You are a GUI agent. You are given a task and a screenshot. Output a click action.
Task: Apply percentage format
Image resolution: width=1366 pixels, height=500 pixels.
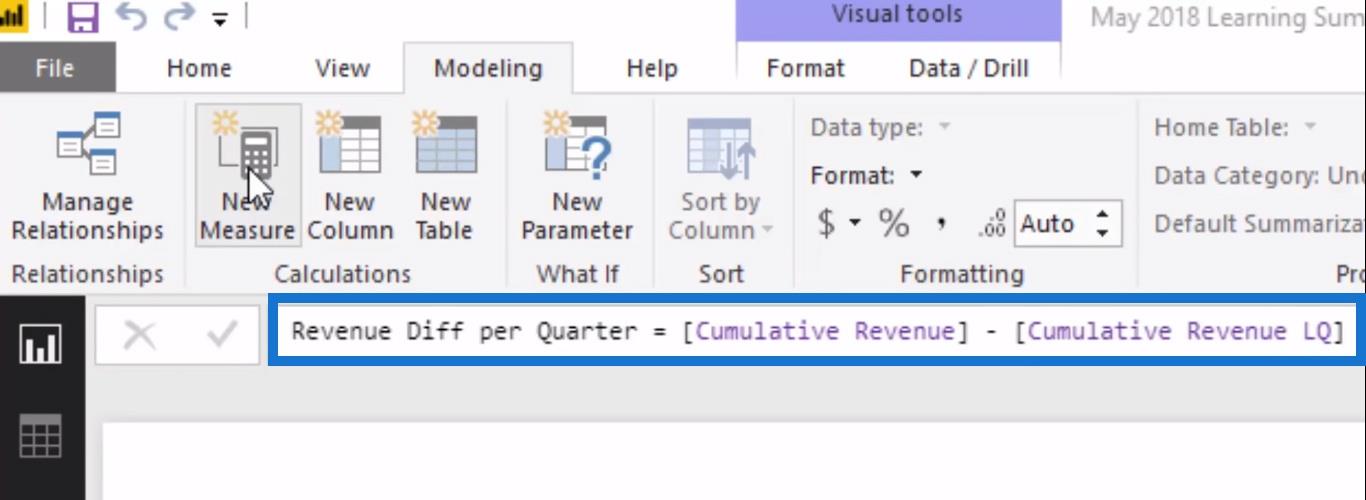(x=894, y=222)
